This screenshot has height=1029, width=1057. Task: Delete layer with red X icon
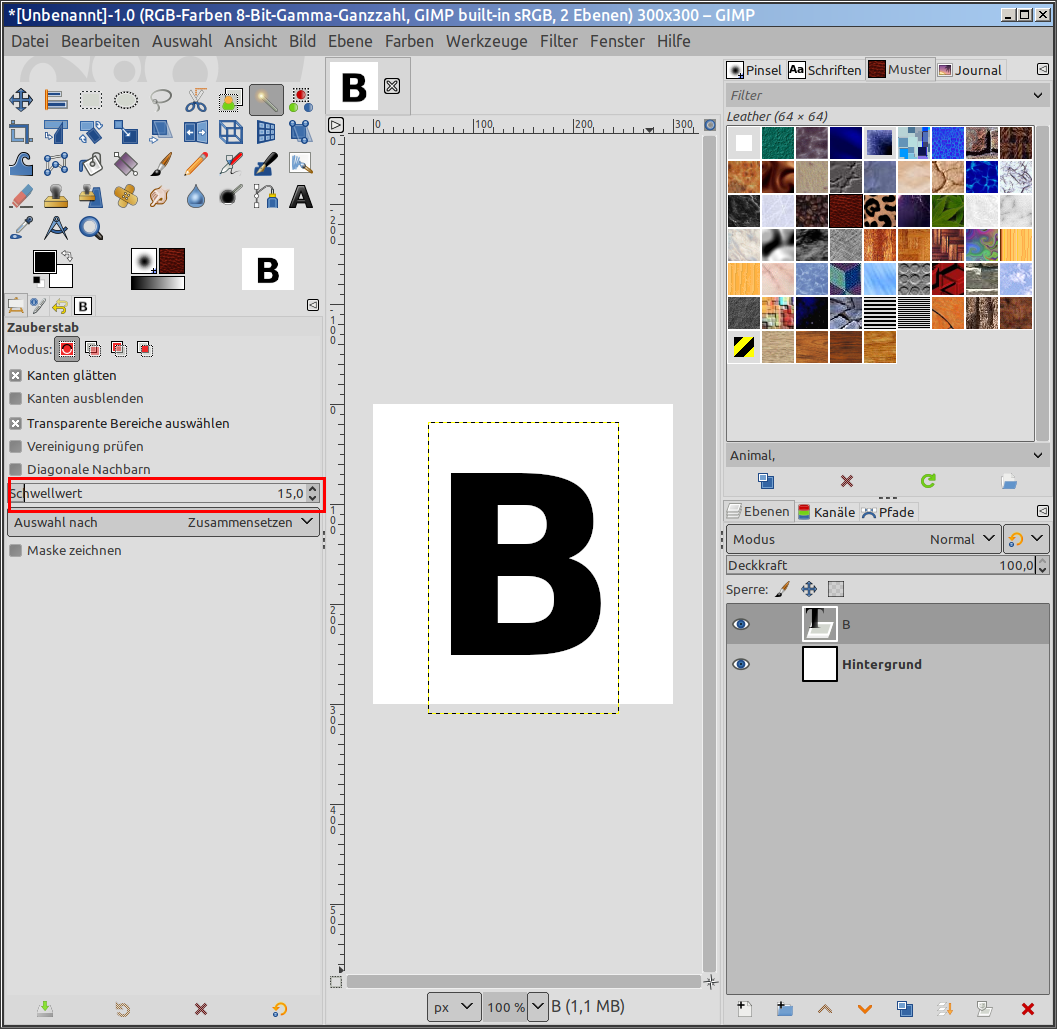(1027, 1009)
